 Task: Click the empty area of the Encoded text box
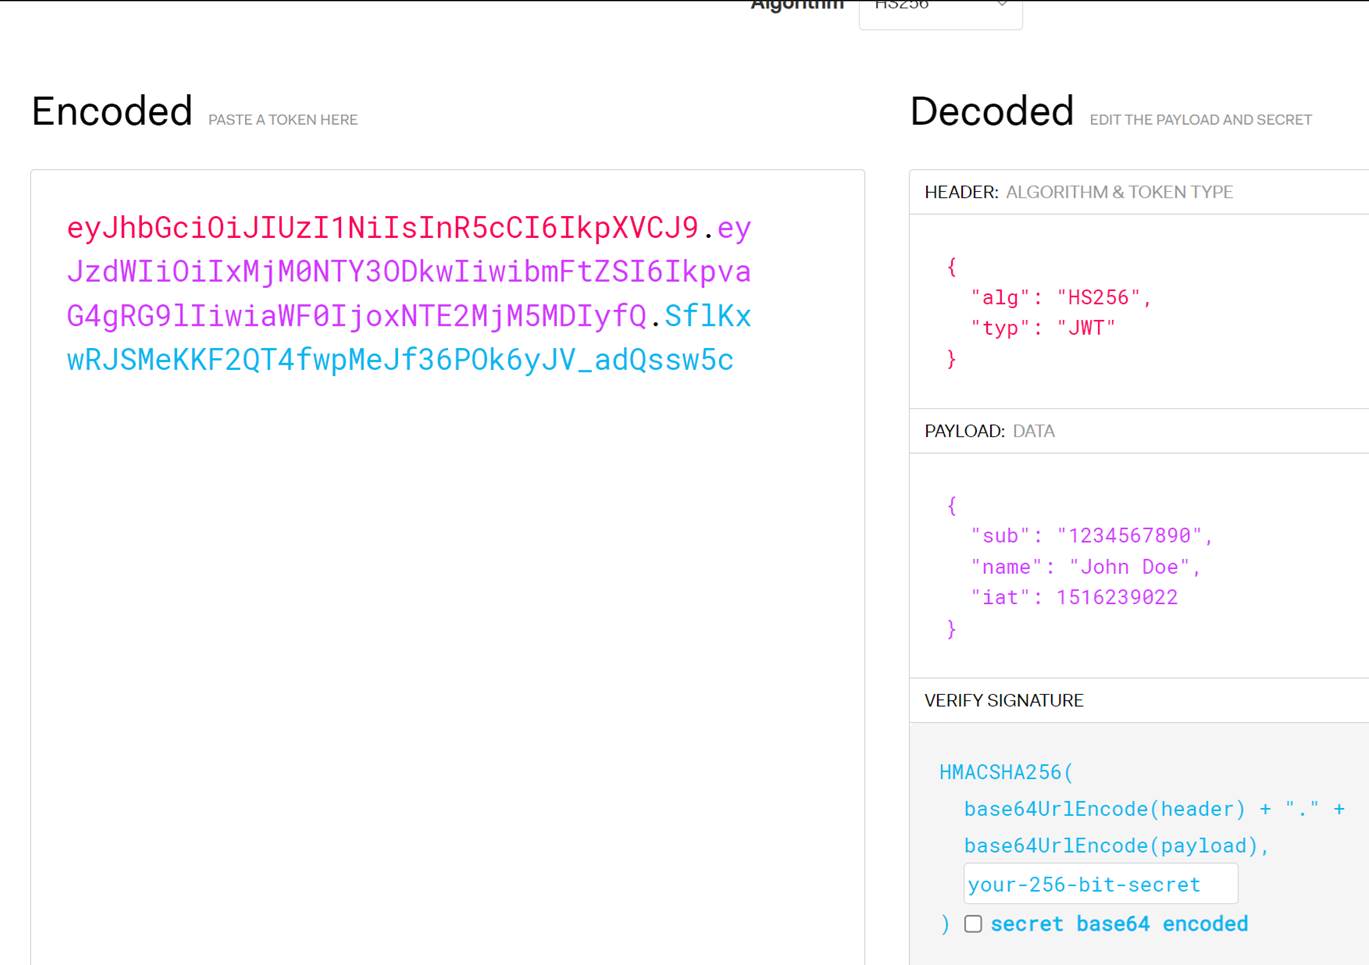click(447, 650)
